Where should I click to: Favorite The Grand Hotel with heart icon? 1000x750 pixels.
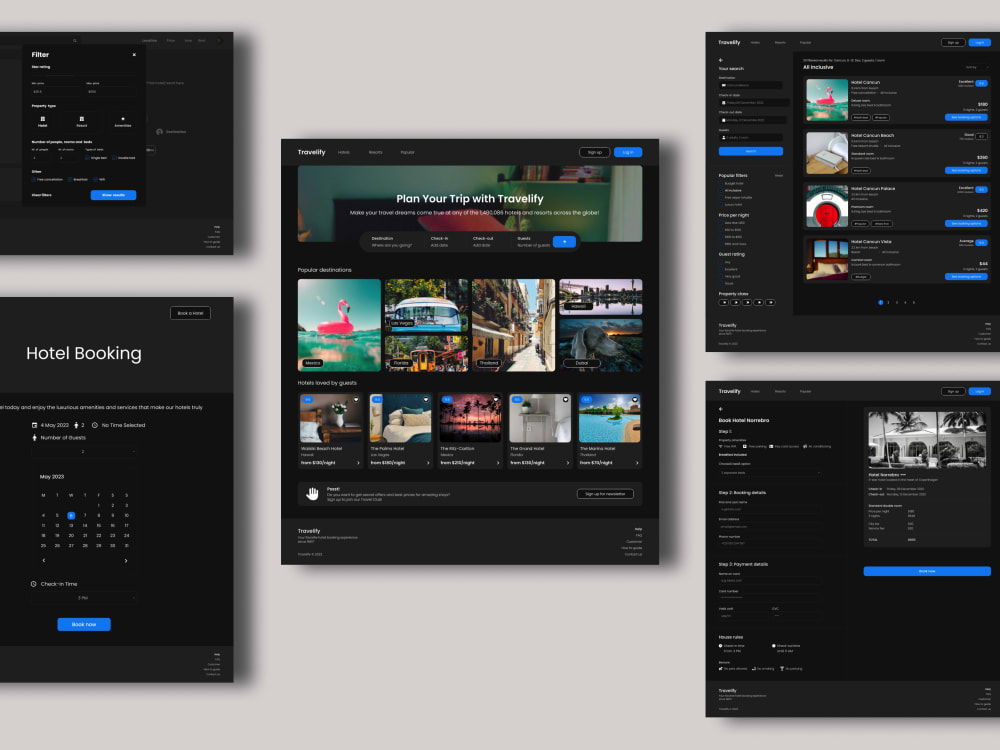565,400
